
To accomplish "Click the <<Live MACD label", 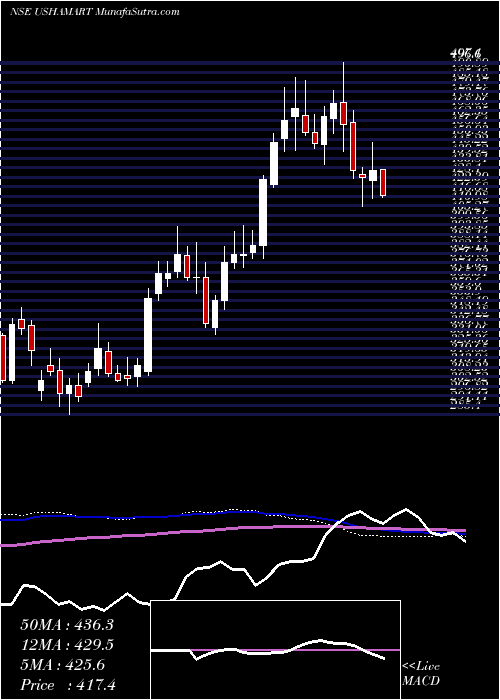I will coord(421,675).
